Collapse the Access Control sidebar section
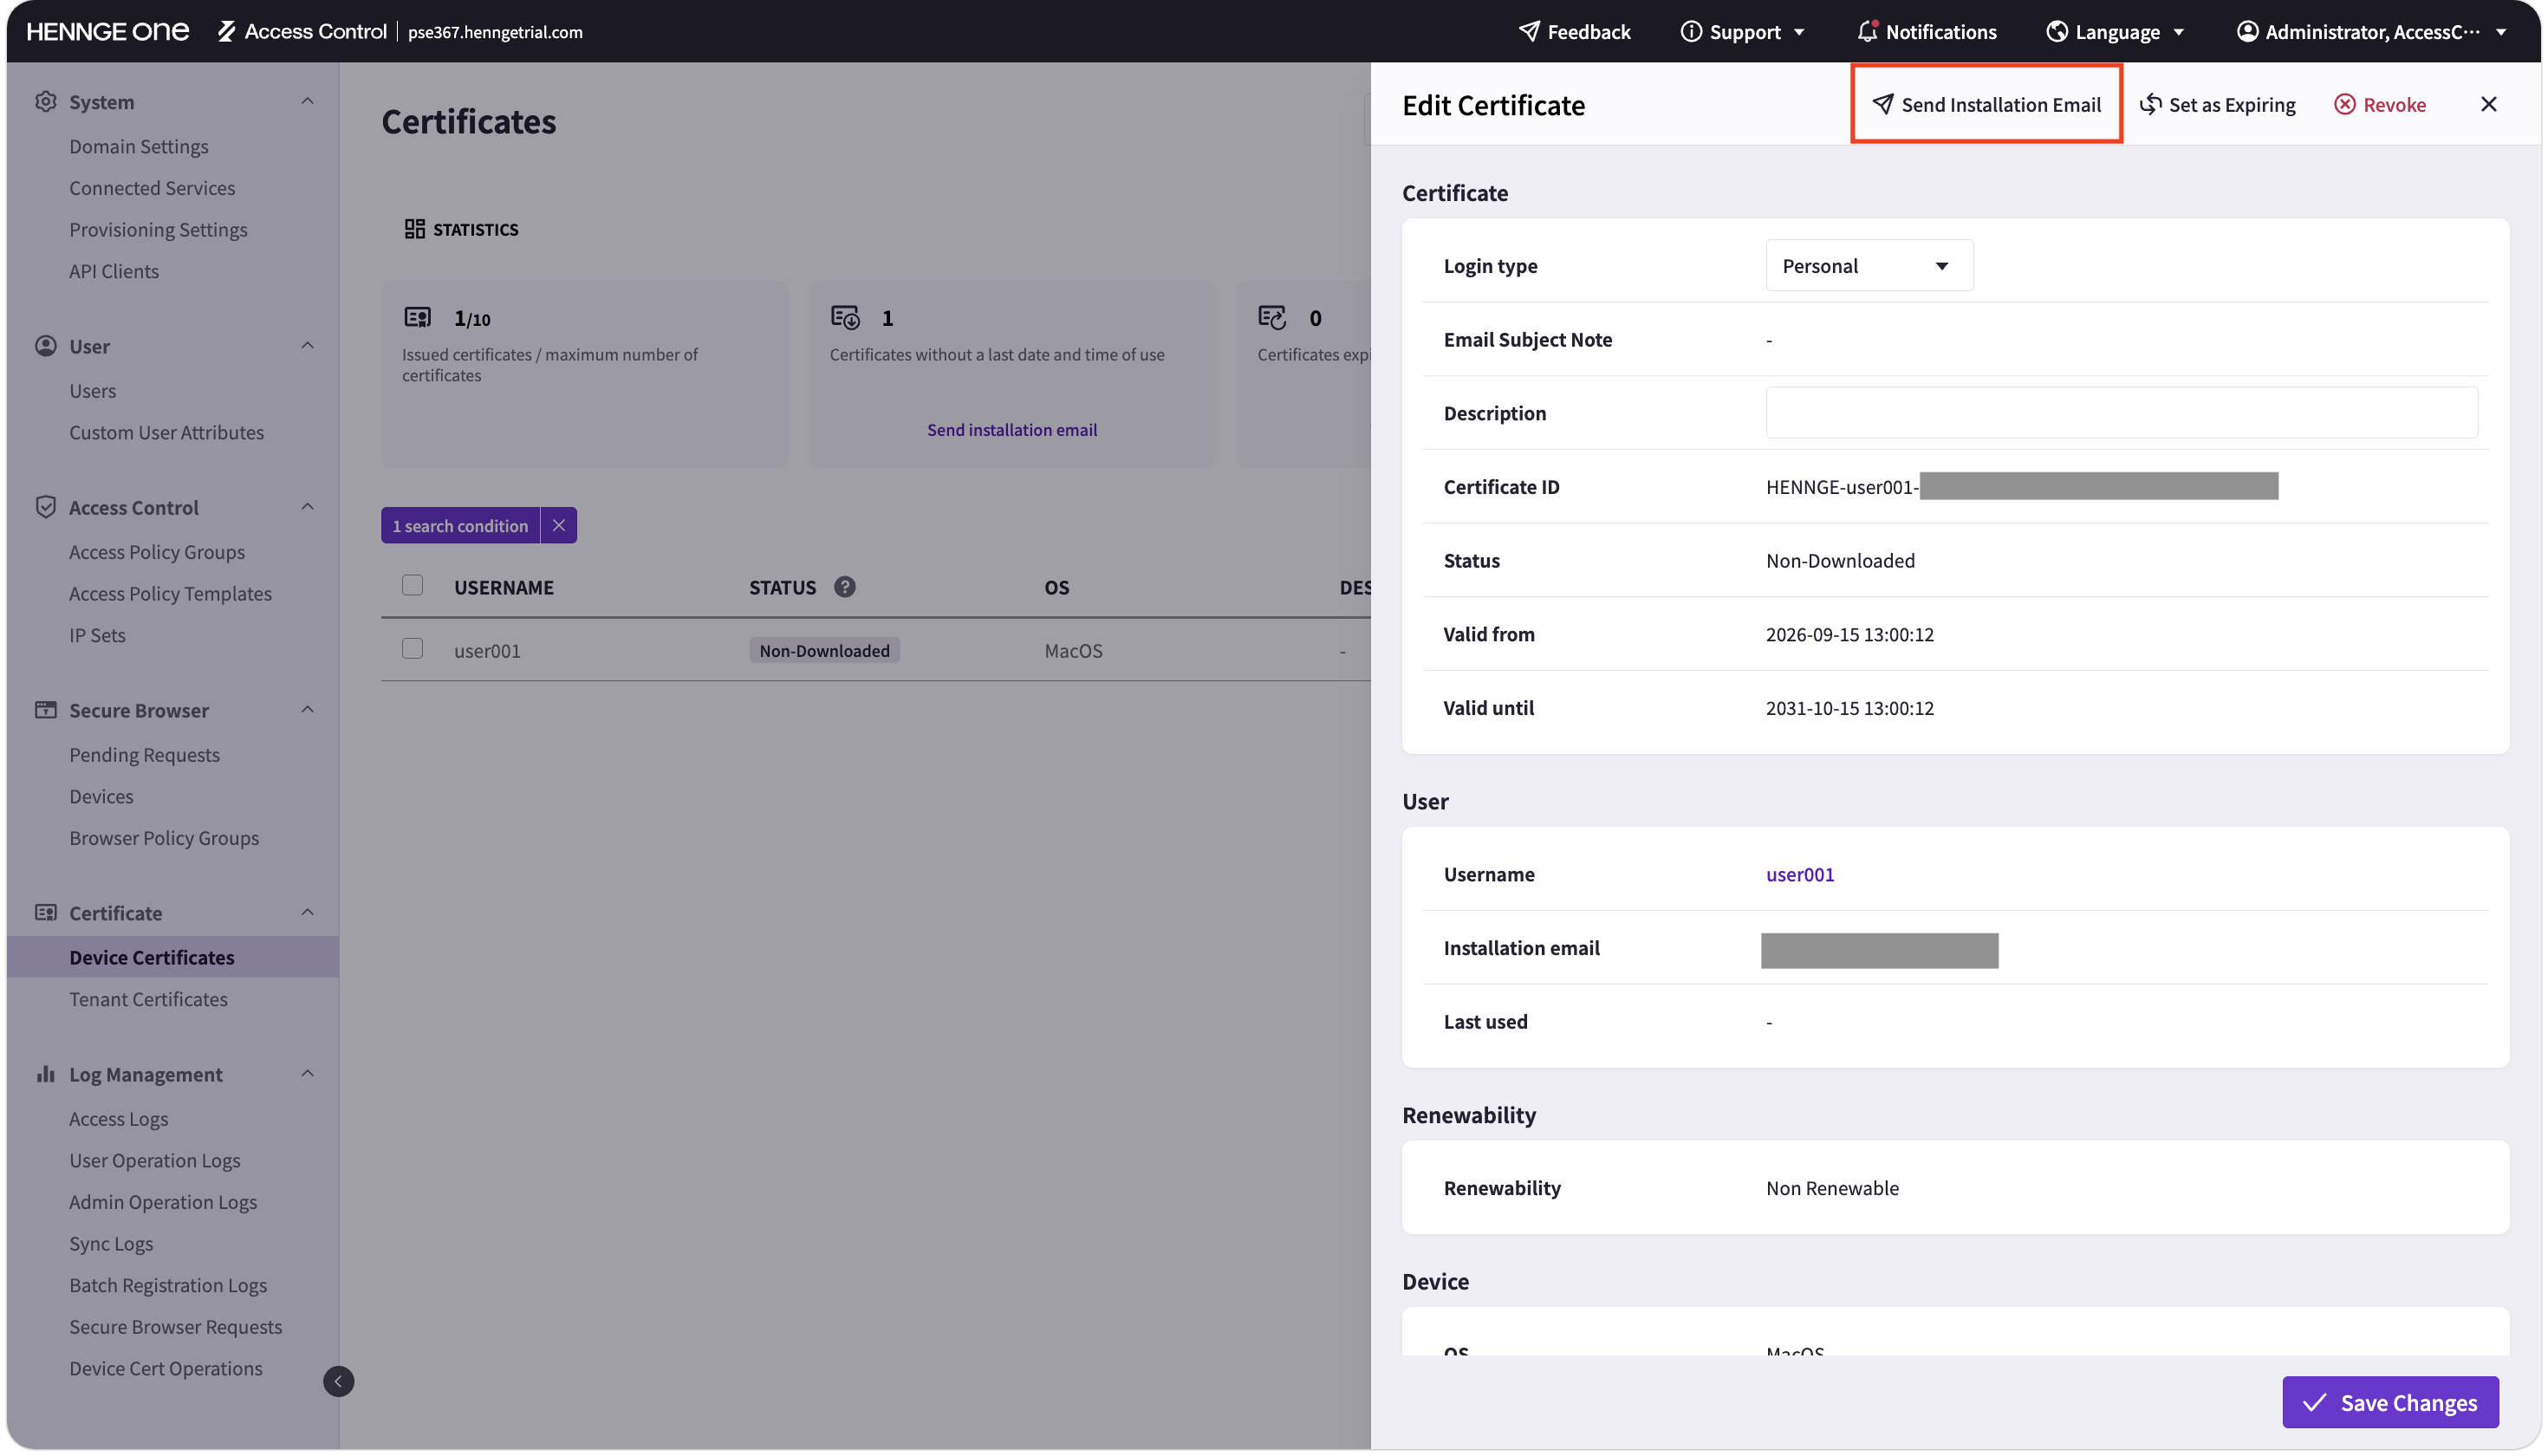Viewport: 2548px width, 1456px height. (307, 507)
